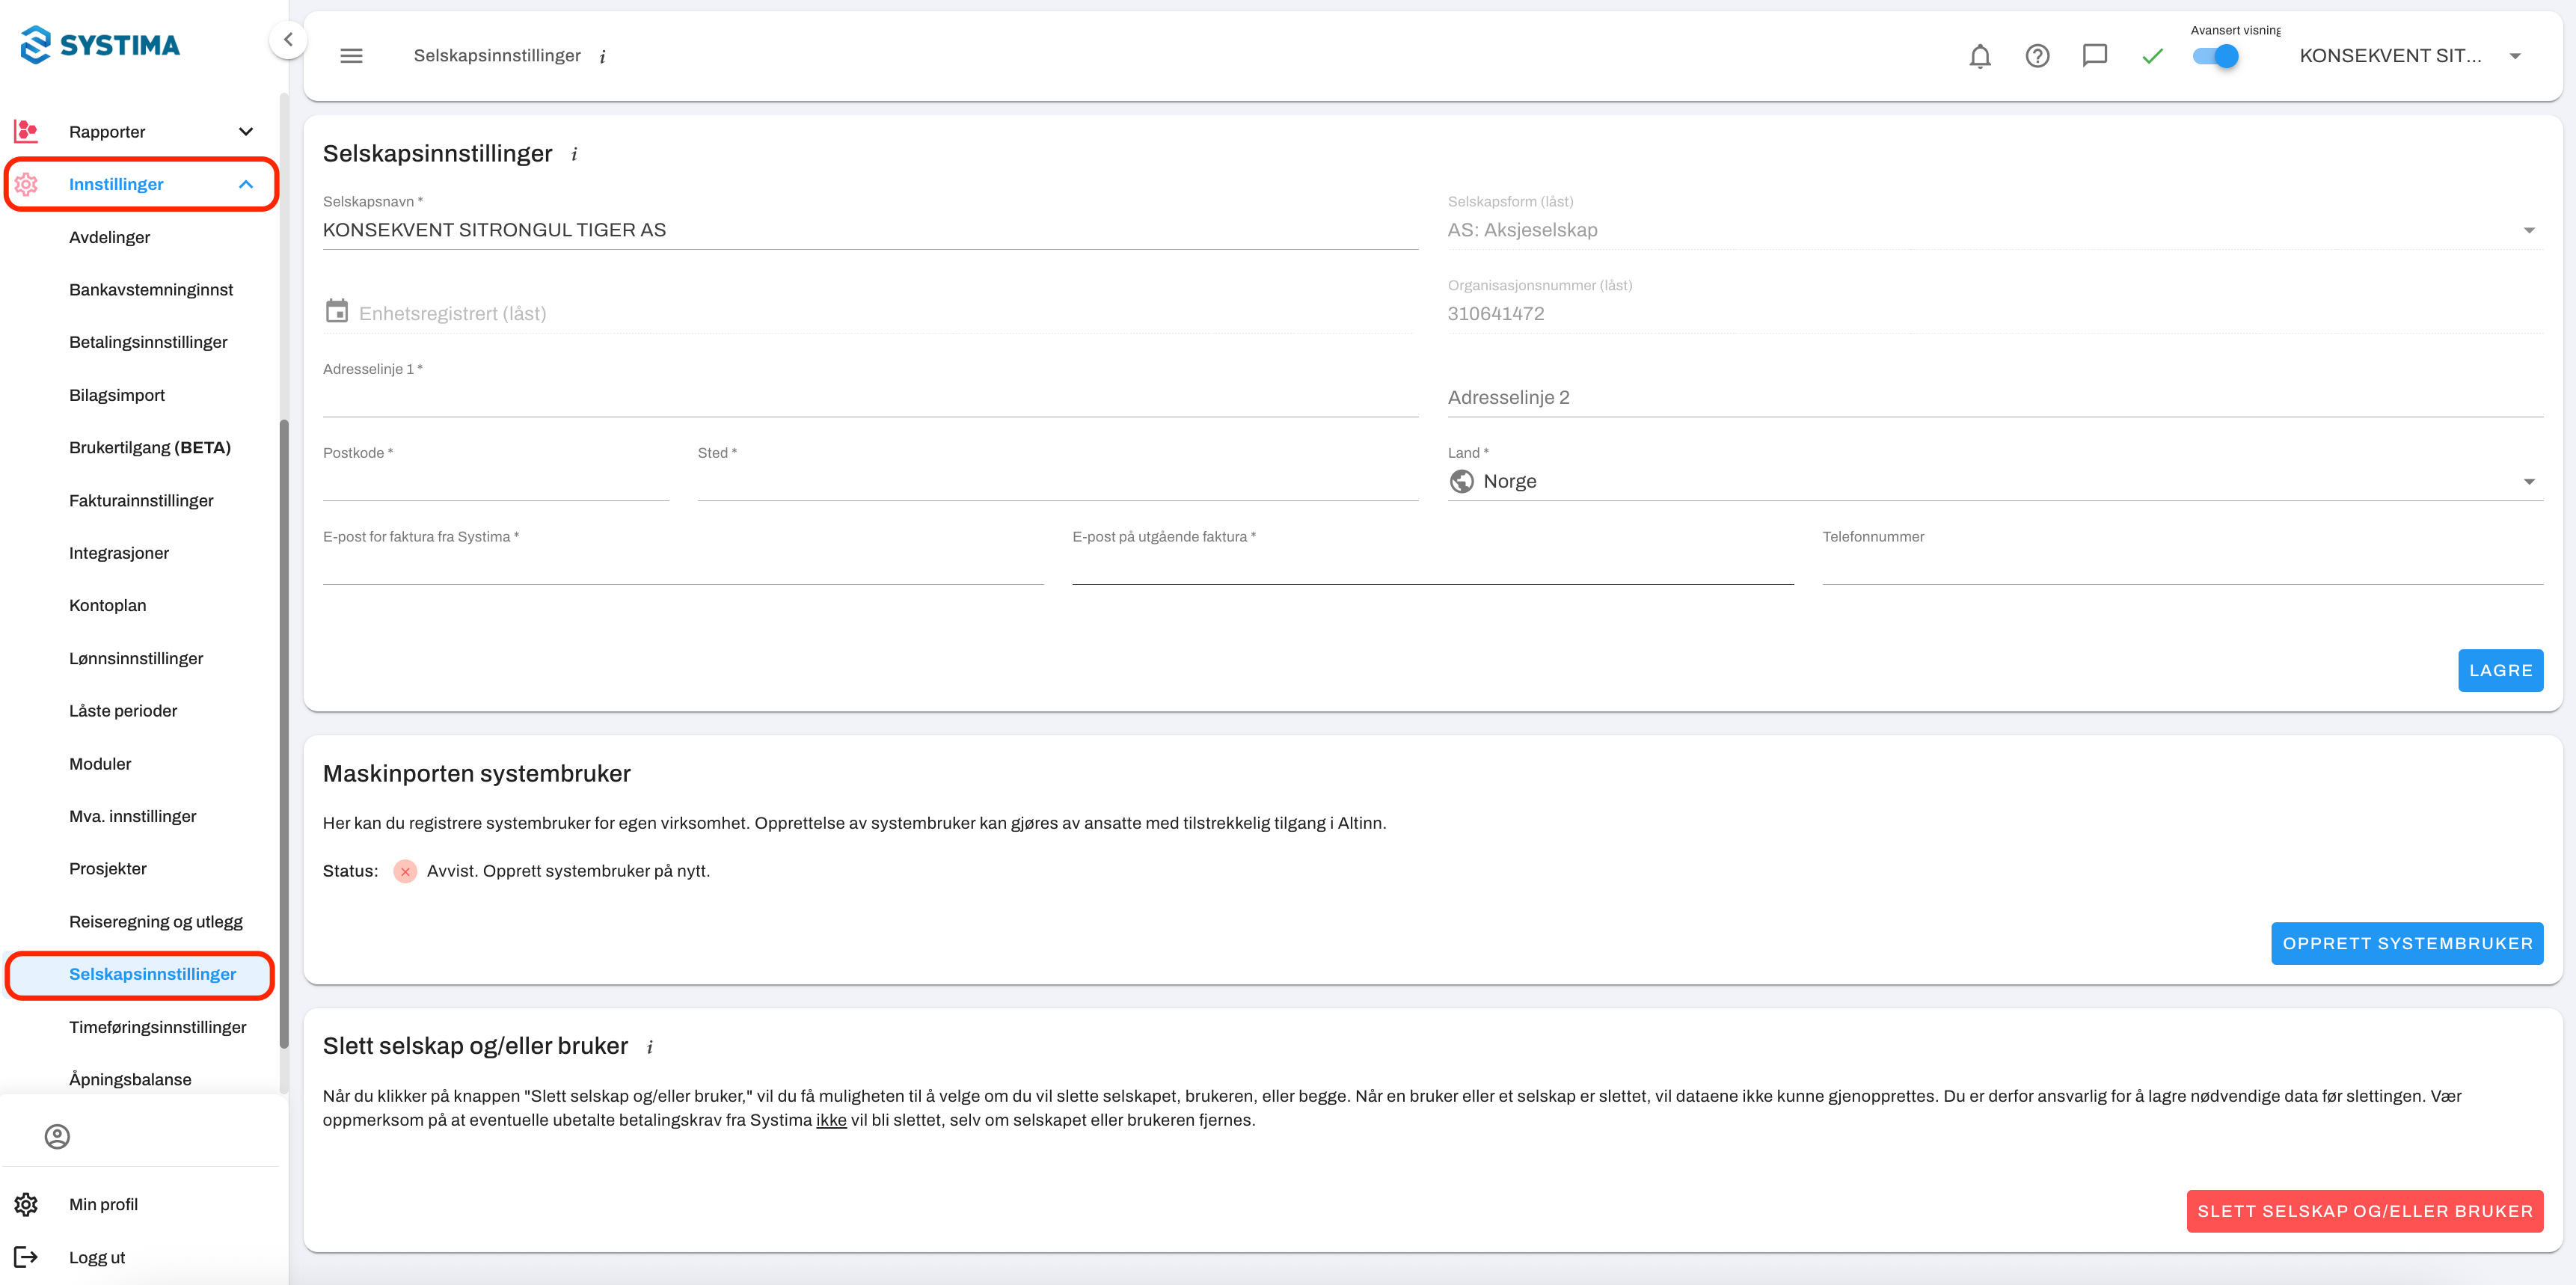Screen dimensions: 2576x1285
Task: Go to Fakturainnstillinger menu item
Action: 141,500
